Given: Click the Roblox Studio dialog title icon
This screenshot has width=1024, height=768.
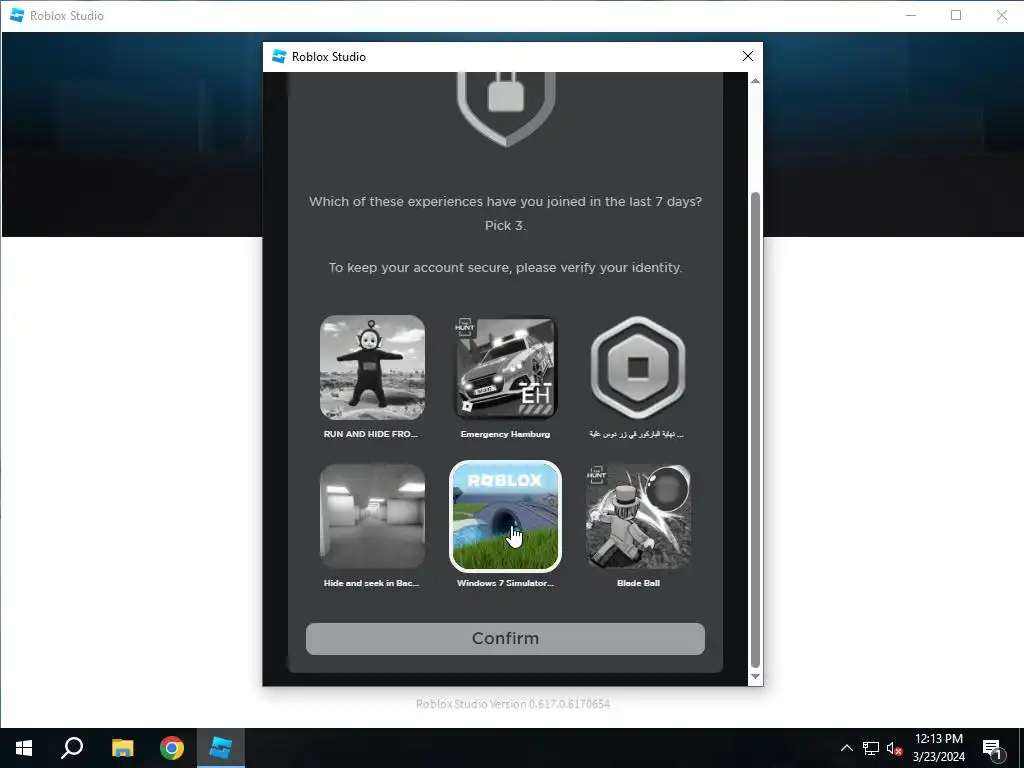Looking at the screenshot, I should pos(279,56).
